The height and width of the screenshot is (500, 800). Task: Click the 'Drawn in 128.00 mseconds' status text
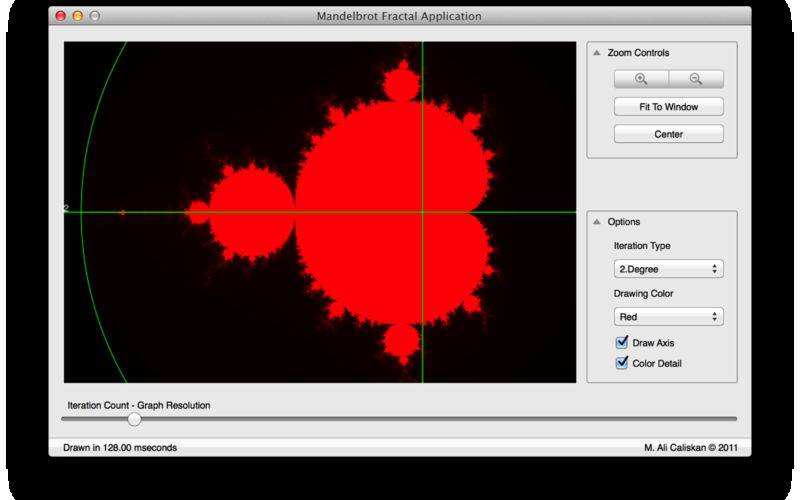[120, 447]
